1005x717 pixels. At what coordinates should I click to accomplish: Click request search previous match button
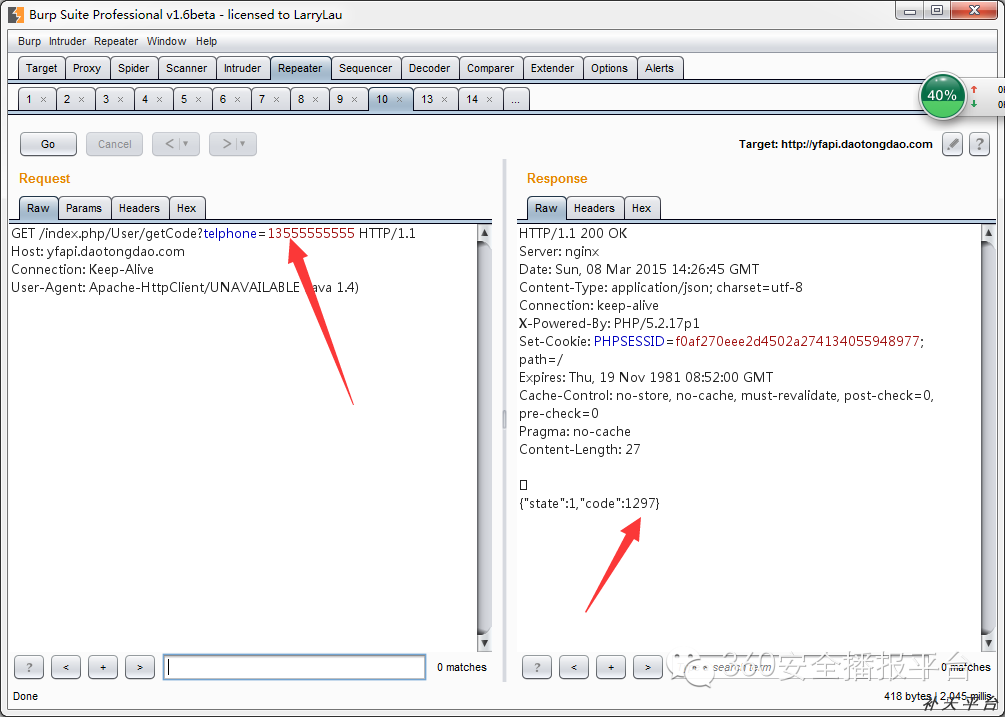pos(66,667)
